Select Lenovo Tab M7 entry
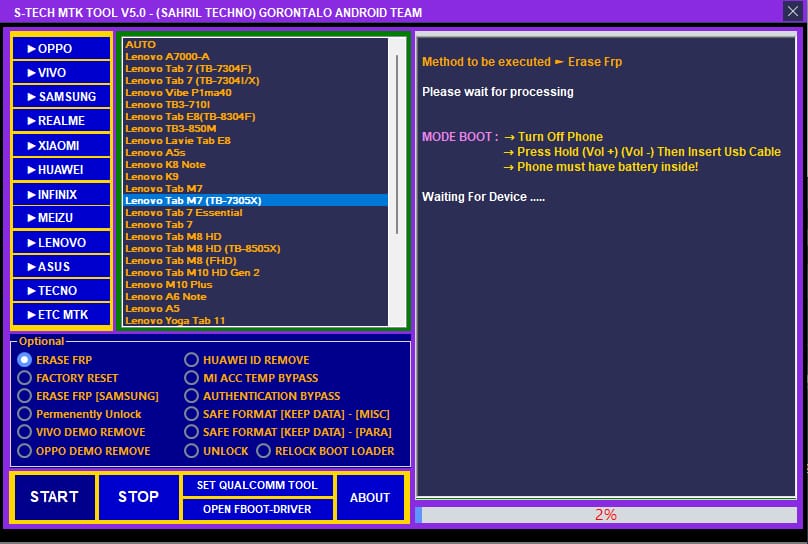The image size is (808, 544). 256,189
